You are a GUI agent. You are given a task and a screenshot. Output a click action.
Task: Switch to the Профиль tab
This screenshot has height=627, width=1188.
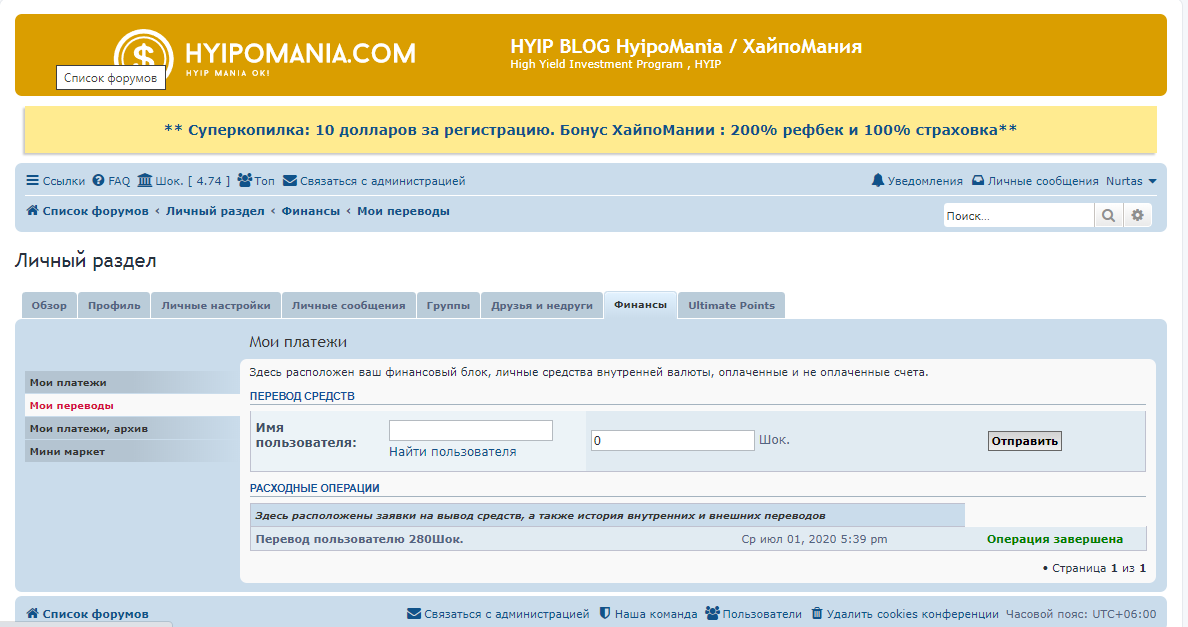click(114, 306)
